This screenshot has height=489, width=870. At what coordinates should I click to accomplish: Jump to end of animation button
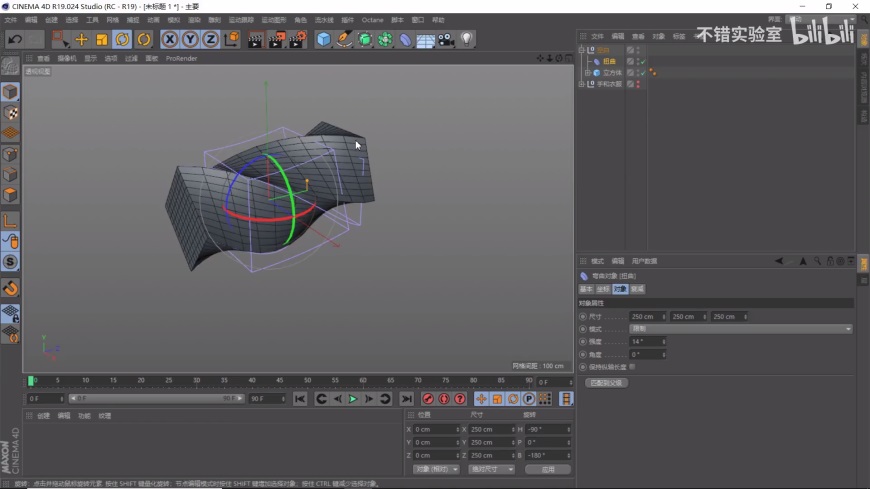click(x=406, y=399)
